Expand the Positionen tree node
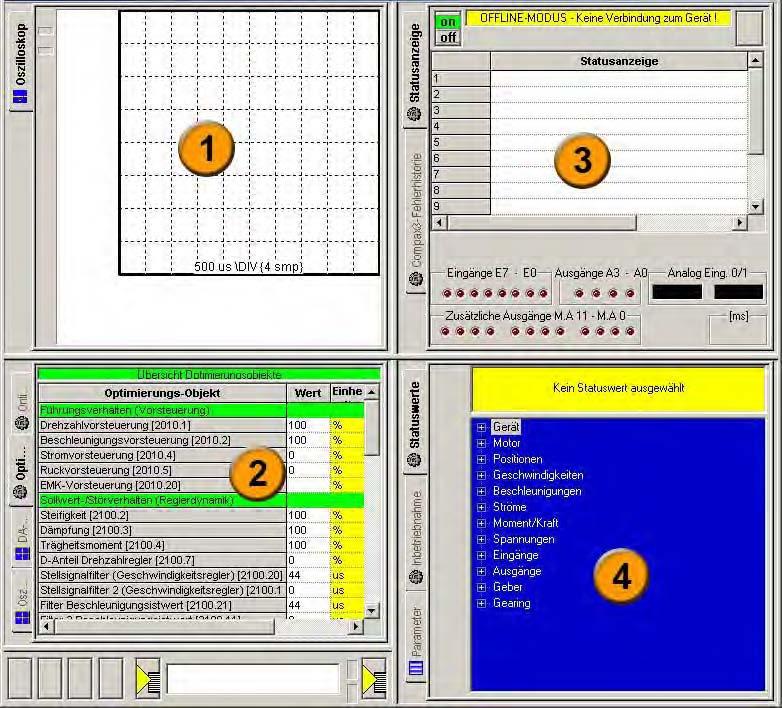This screenshot has height=708, width=782. pyautogui.click(x=481, y=459)
